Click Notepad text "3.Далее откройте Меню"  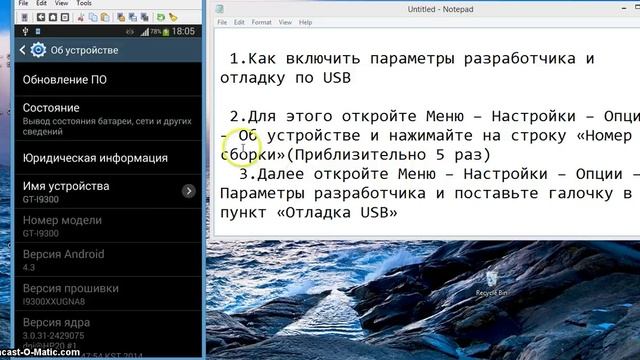pos(337,174)
